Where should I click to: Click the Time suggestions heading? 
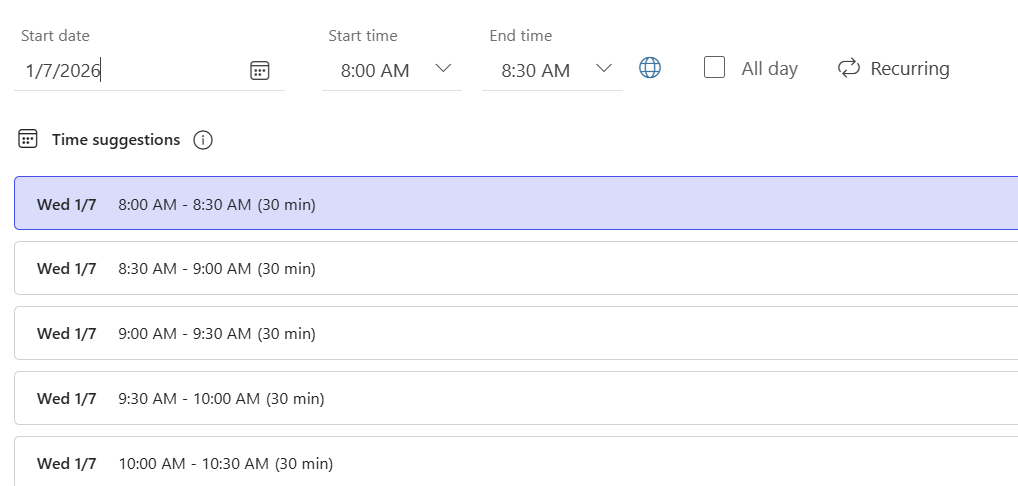[116, 140]
